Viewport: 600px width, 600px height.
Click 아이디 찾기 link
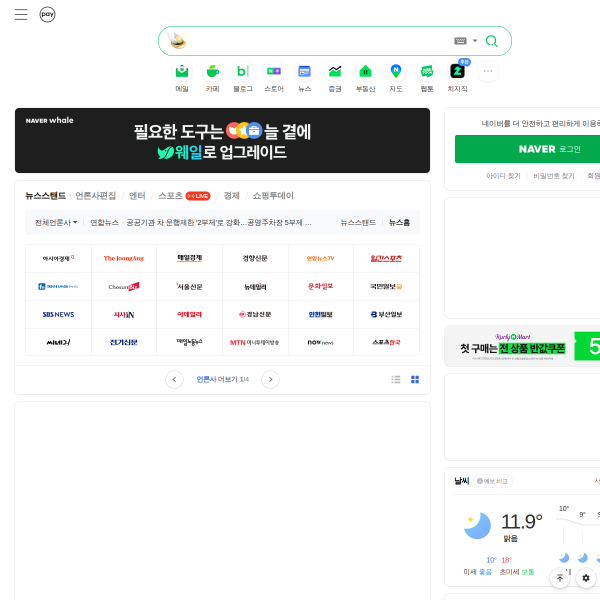[x=503, y=176]
